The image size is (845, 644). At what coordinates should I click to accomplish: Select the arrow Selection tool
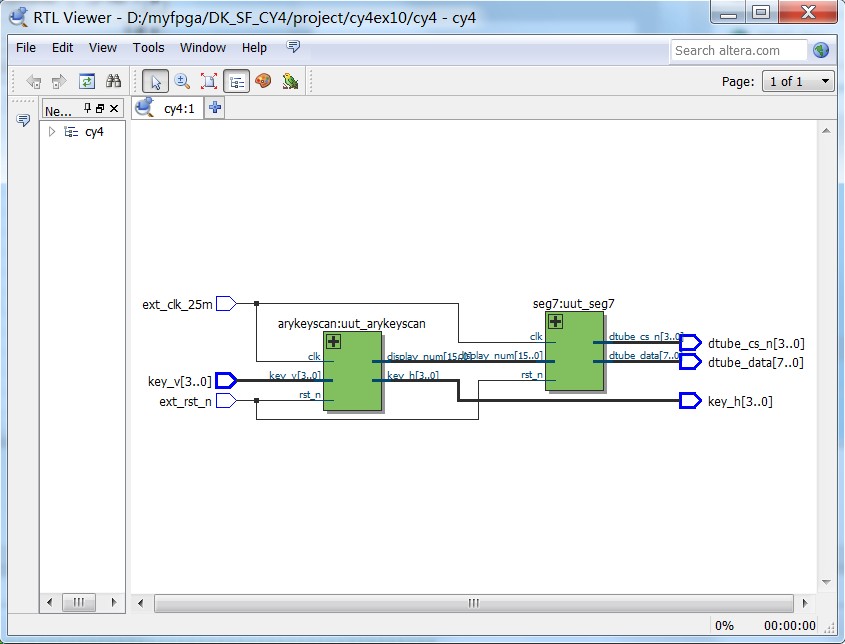click(155, 81)
